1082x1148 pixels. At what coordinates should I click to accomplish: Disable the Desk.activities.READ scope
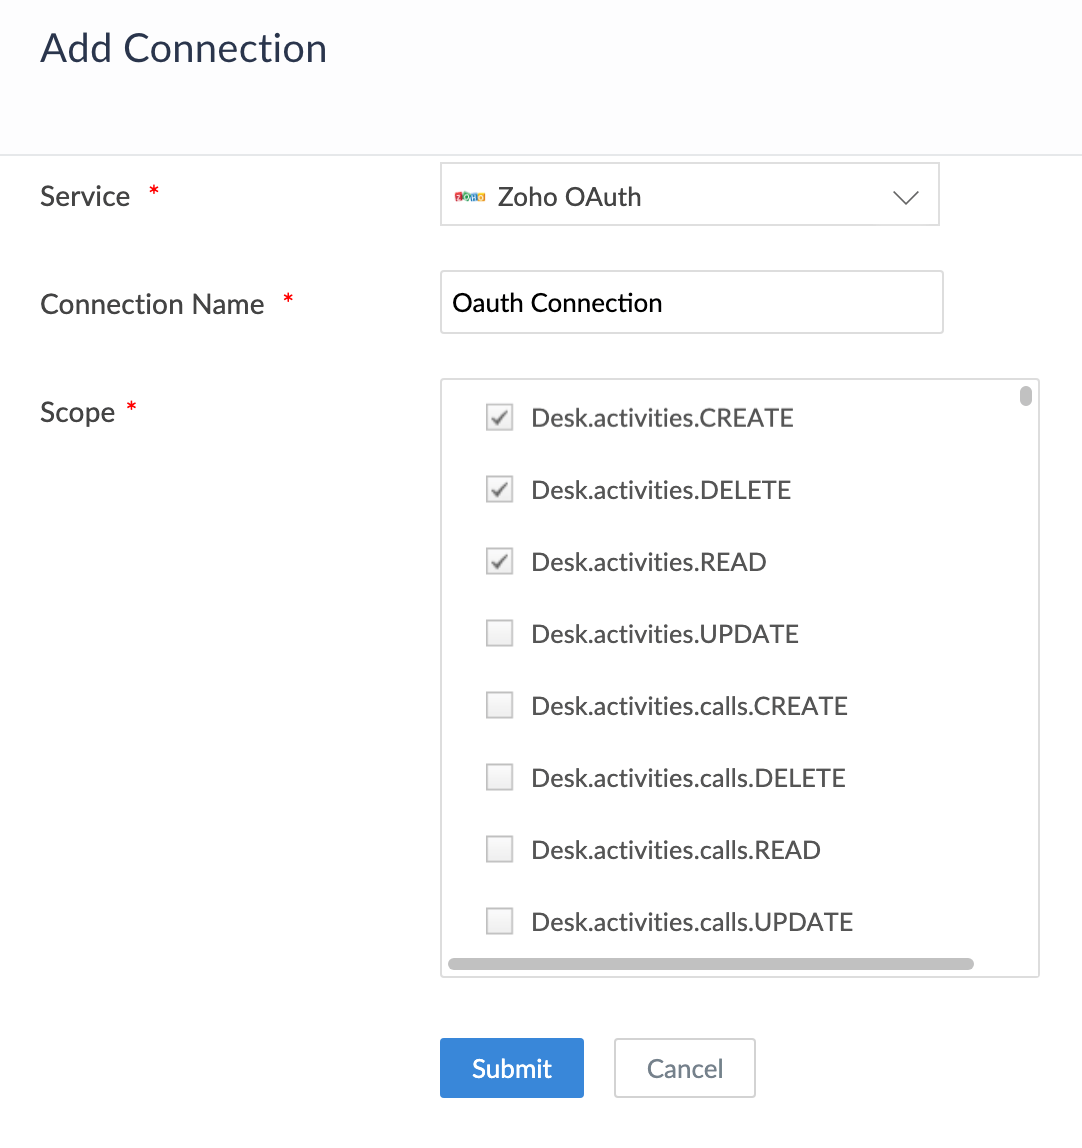tap(499, 561)
